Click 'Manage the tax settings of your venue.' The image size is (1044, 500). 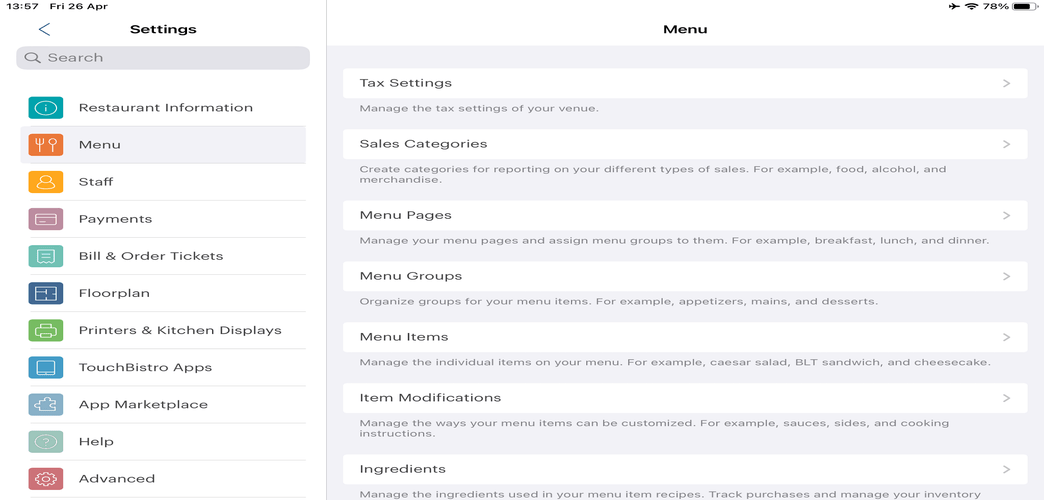(479, 108)
